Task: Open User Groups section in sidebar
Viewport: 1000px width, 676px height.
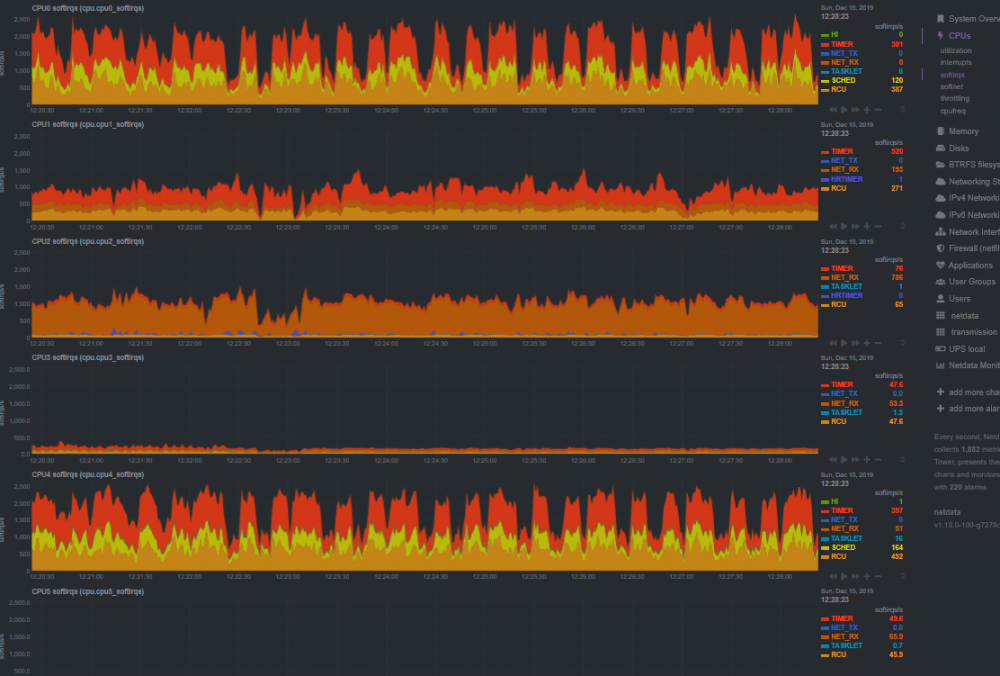Action: point(971,282)
